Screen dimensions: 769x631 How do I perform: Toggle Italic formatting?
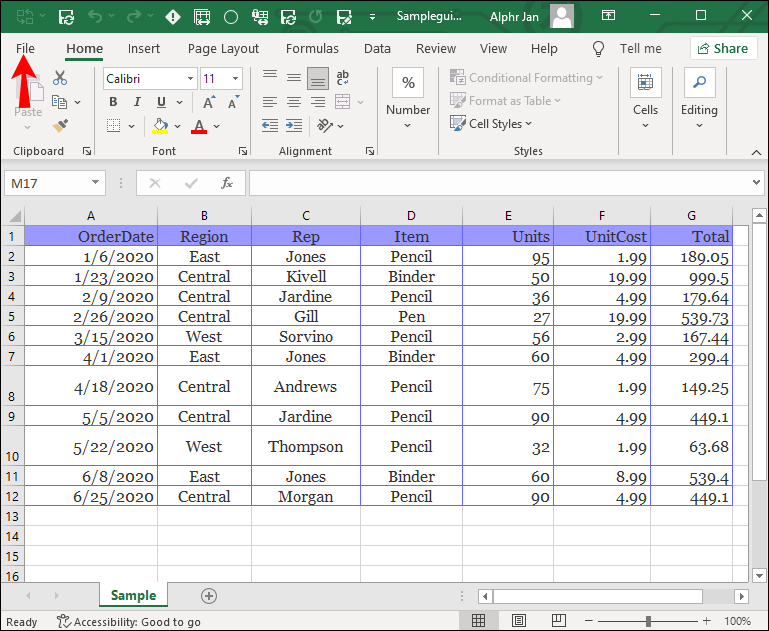(x=137, y=102)
